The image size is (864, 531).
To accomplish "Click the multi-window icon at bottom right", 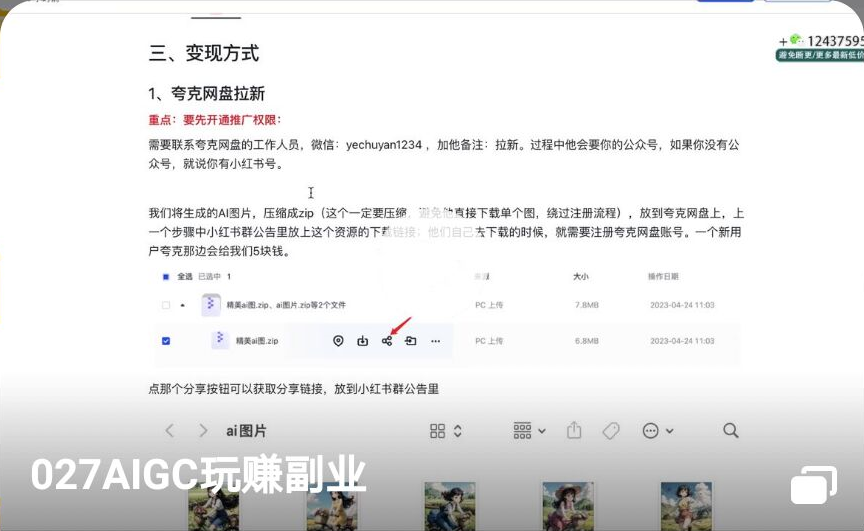I will click(814, 485).
